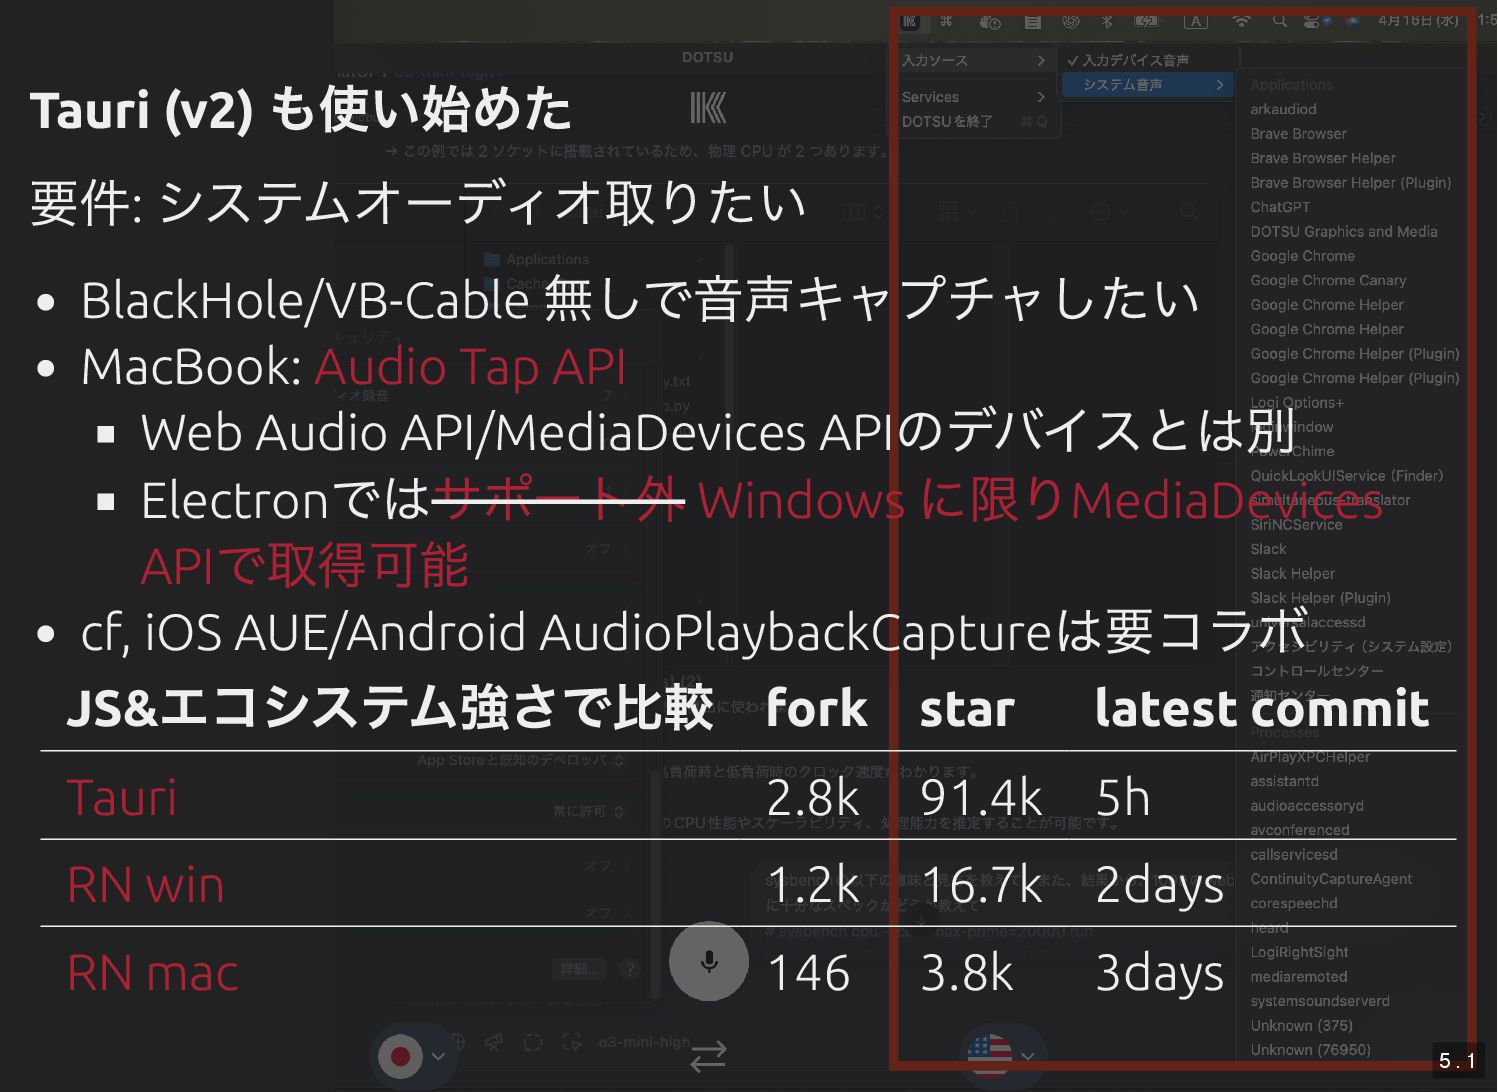Click the '91.4k' star count cell
1498x1092 pixels.
[981, 798]
